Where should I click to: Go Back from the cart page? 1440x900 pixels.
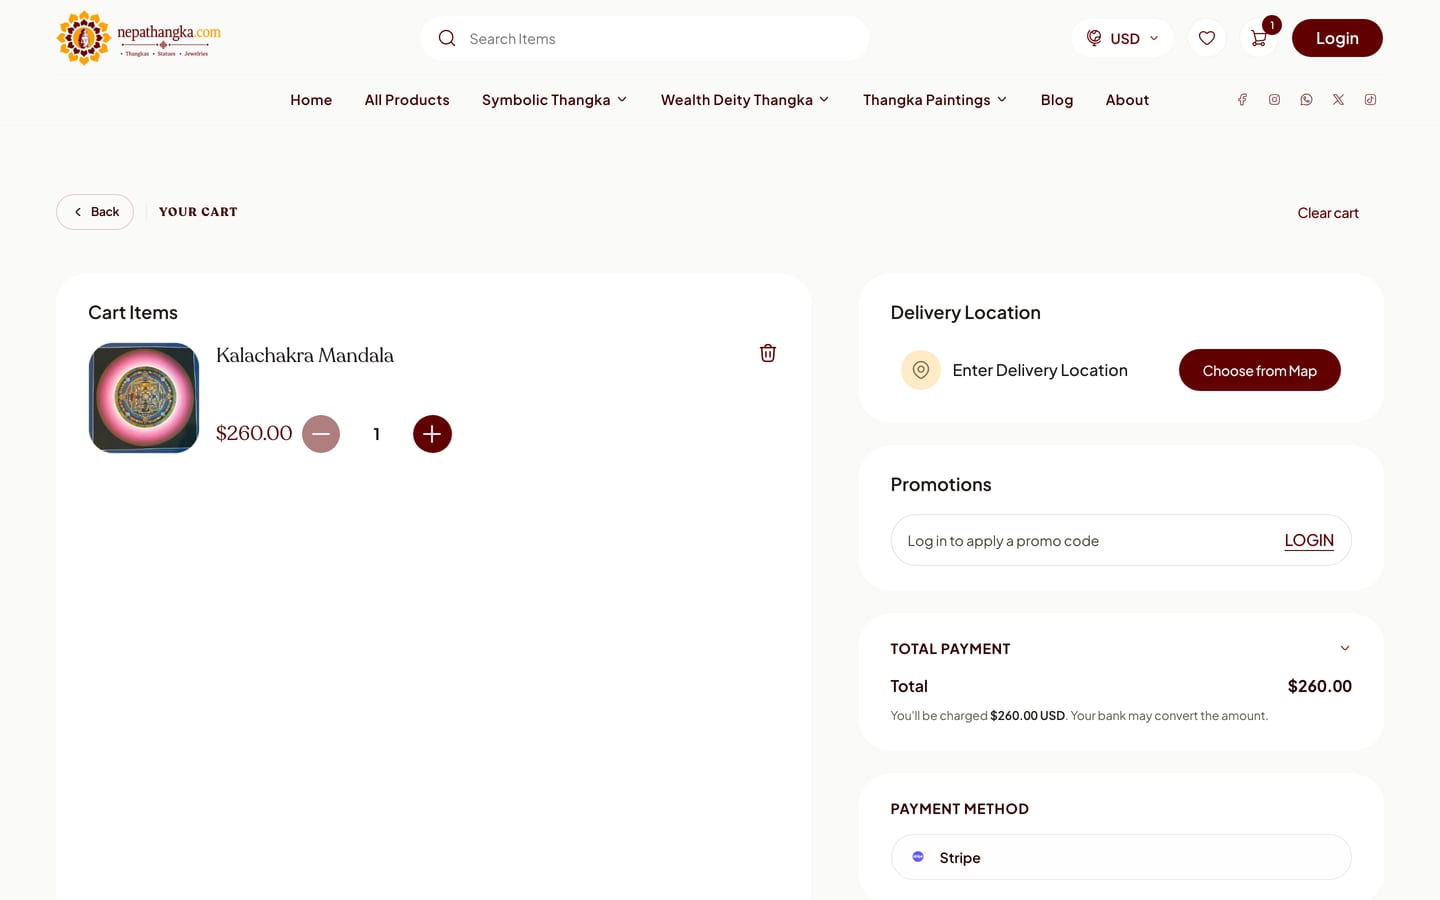[x=95, y=212]
